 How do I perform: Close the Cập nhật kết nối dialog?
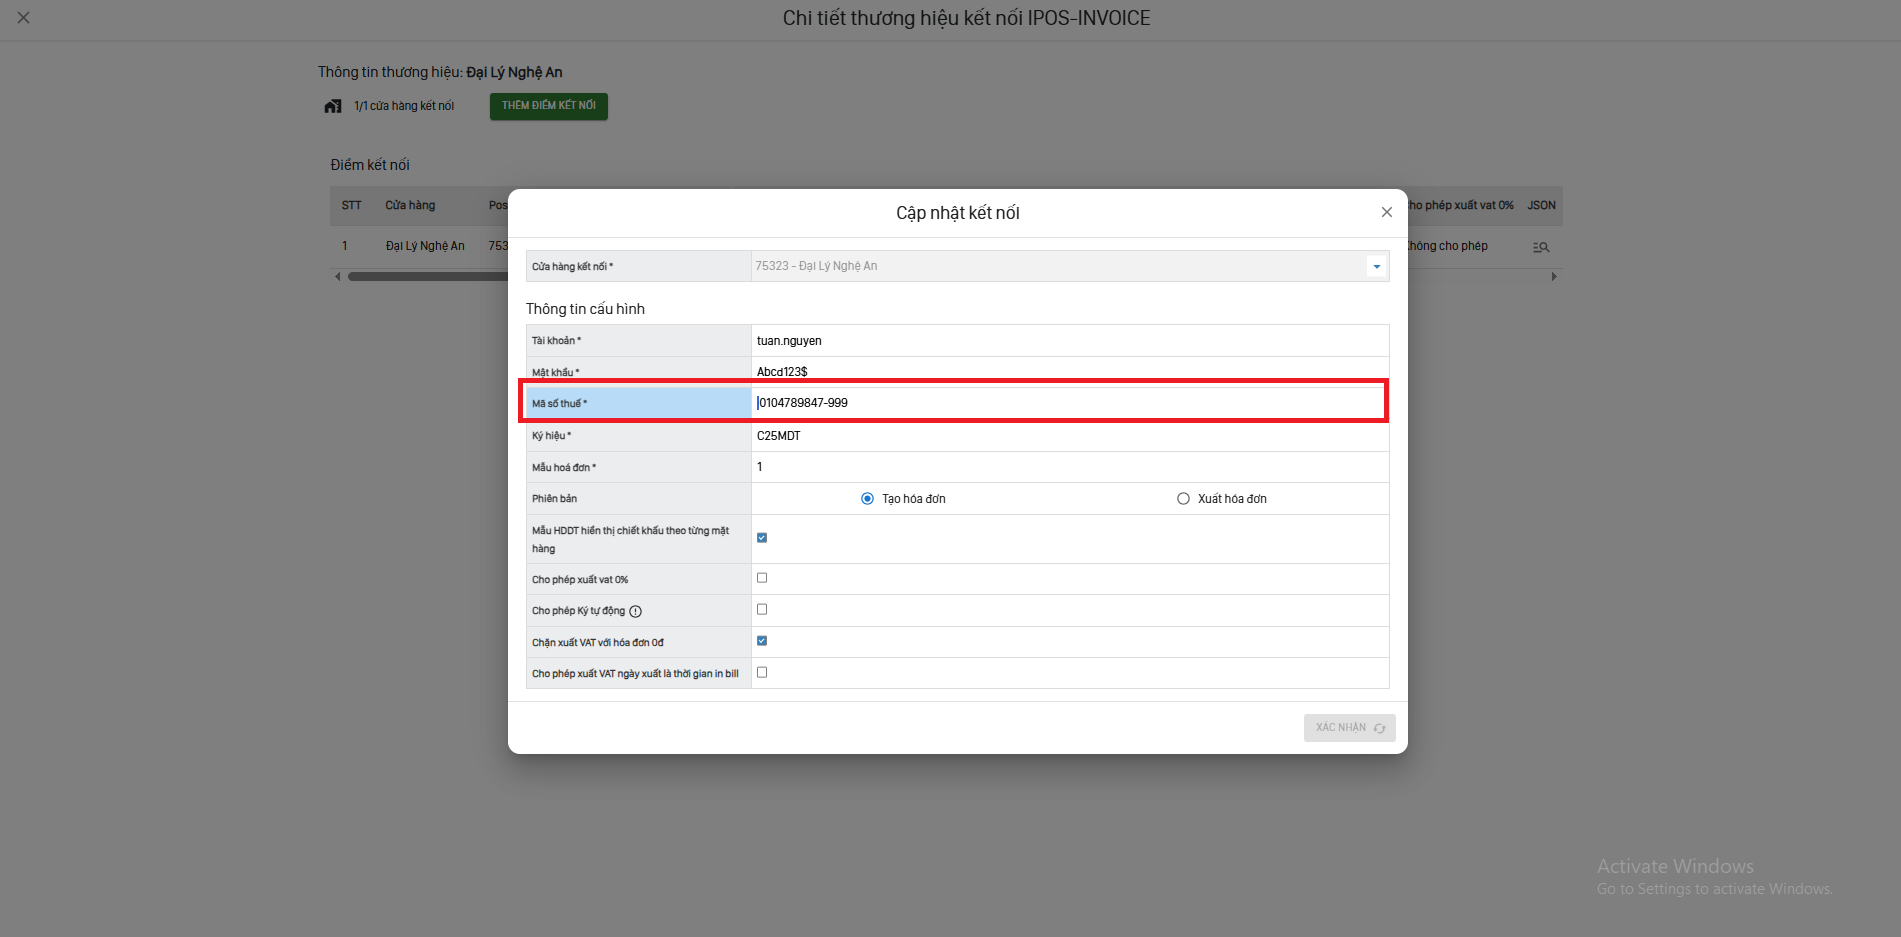pos(1386,212)
